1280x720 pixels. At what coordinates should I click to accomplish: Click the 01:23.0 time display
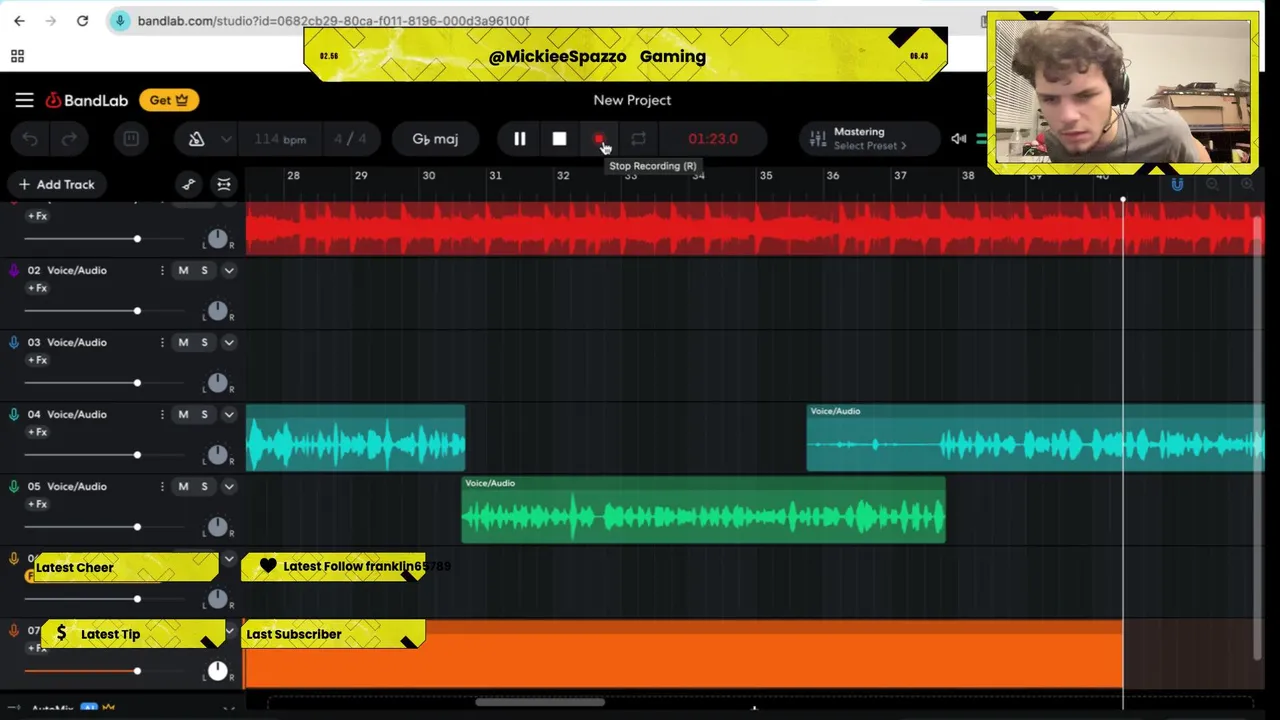click(713, 139)
